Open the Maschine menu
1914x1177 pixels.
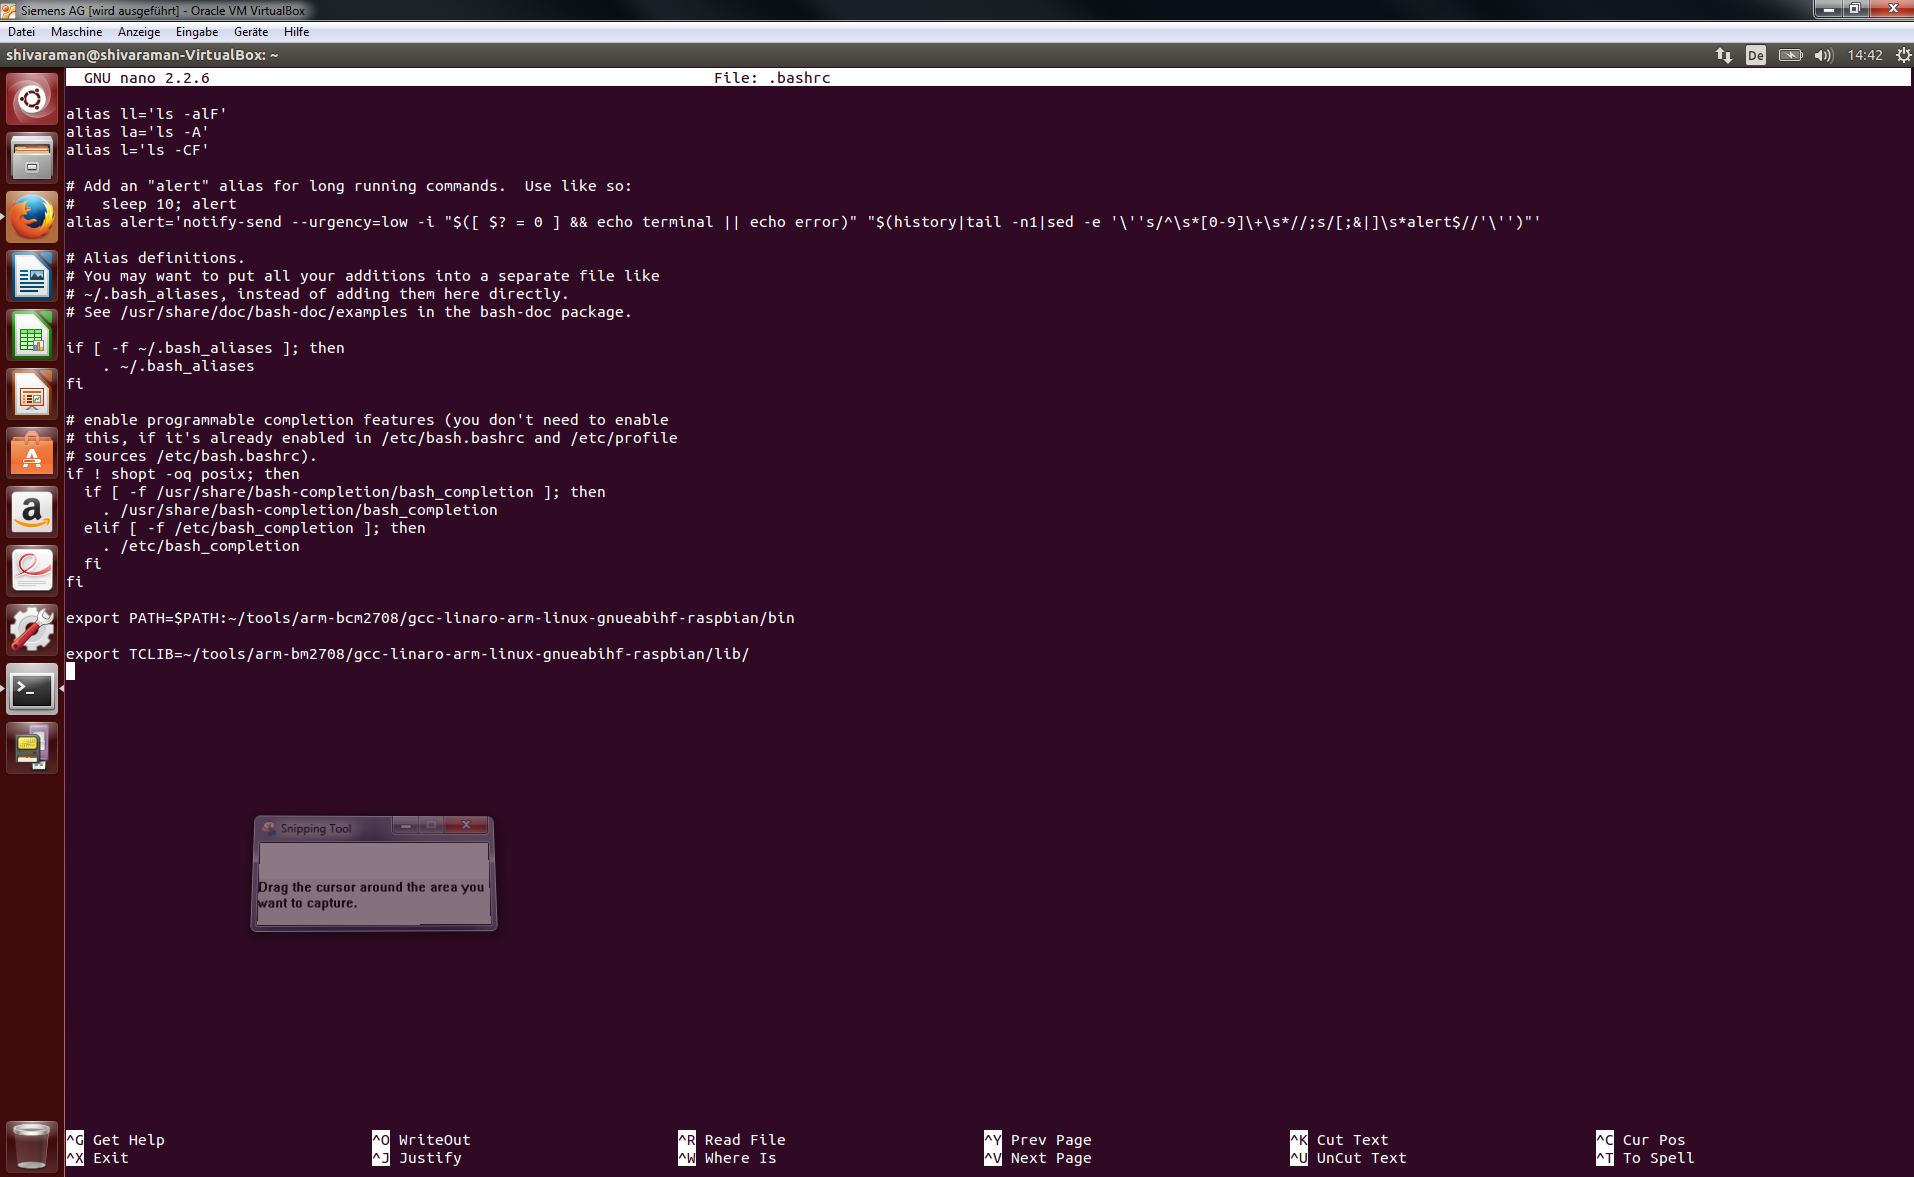coord(77,32)
